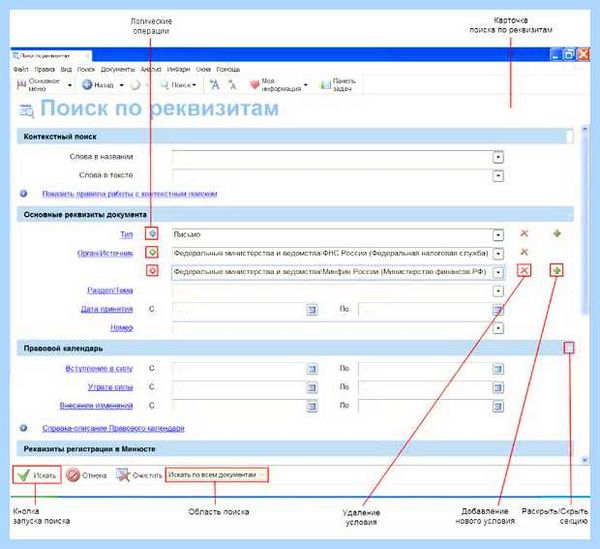Click the logical operation icon next to Орган/Источник
The image size is (600, 549).
[x=152, y=252]
